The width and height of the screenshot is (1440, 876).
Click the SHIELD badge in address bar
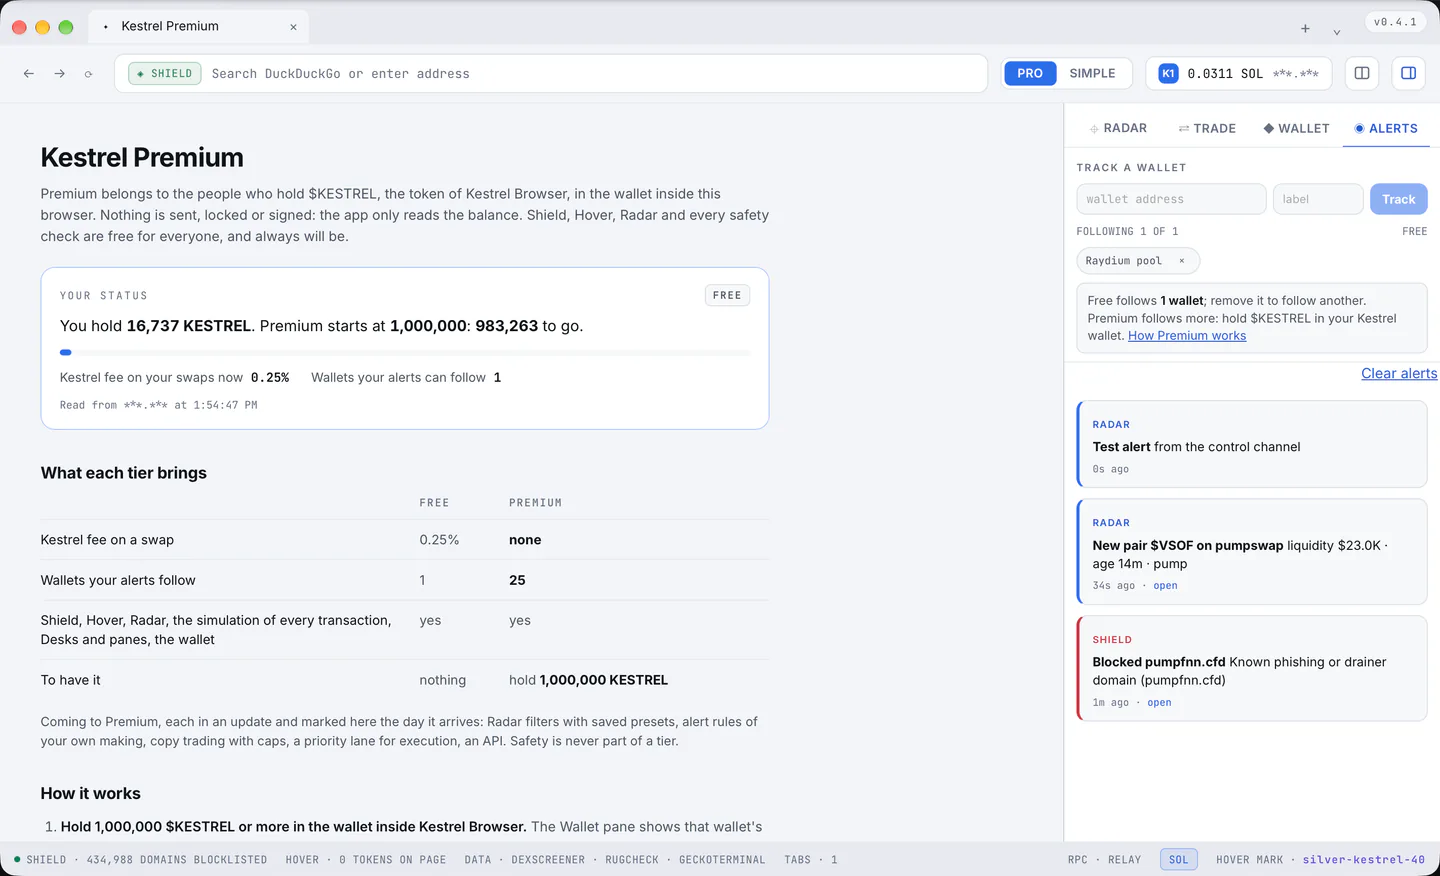tap(165, 74)
